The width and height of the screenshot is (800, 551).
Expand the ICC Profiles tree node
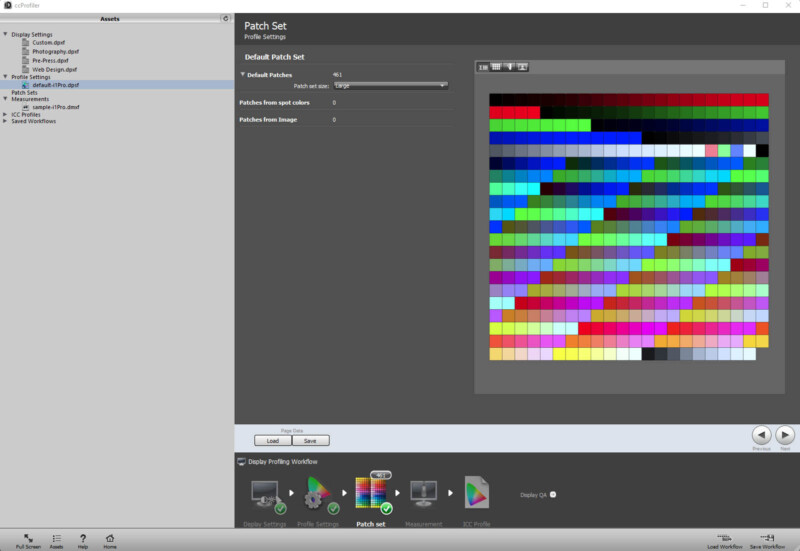click(5, 114)
